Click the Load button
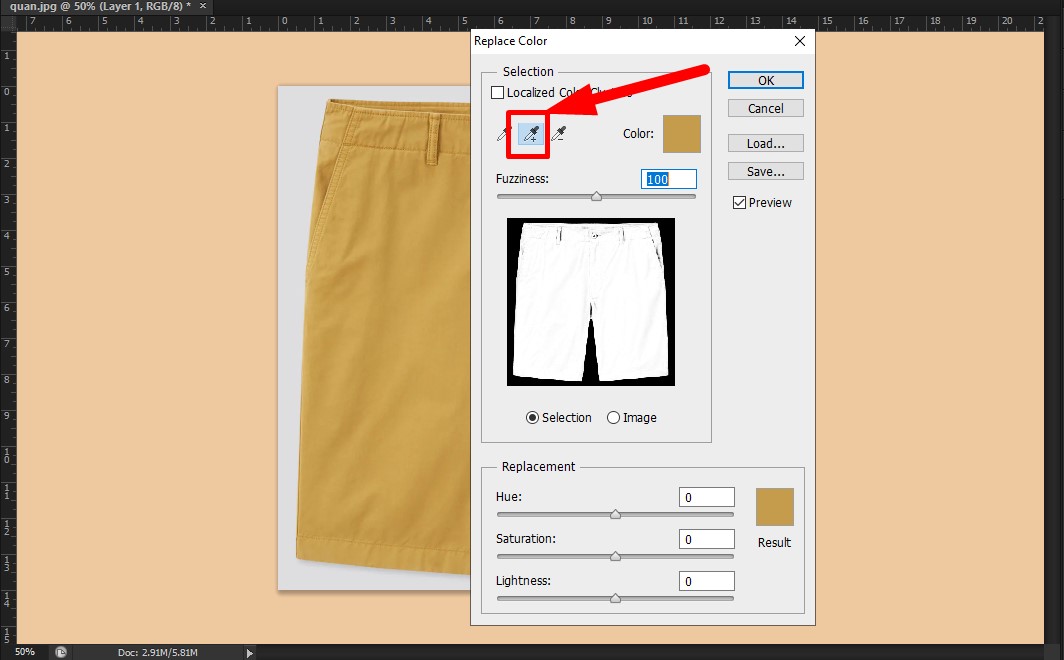This screenshot has width=1064, height=660. click(765, 143)
